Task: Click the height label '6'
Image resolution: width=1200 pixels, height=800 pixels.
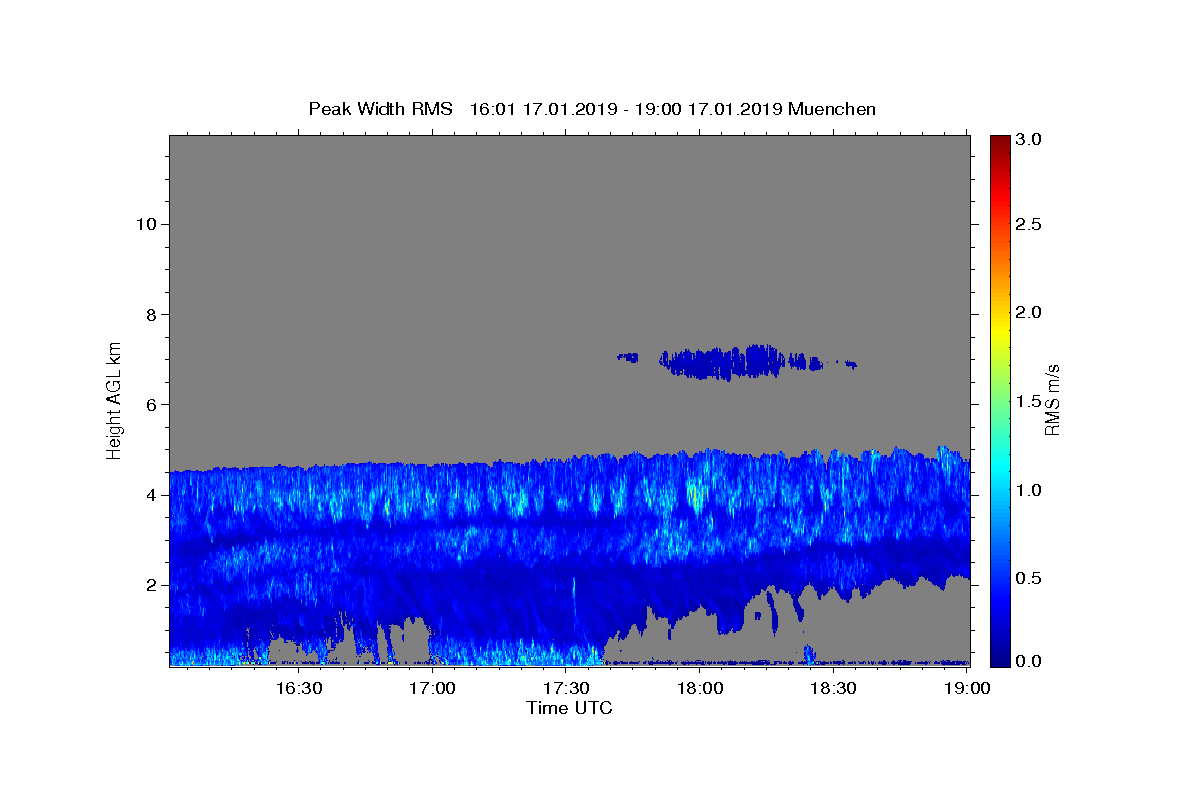Action: (x=149, y=405)
